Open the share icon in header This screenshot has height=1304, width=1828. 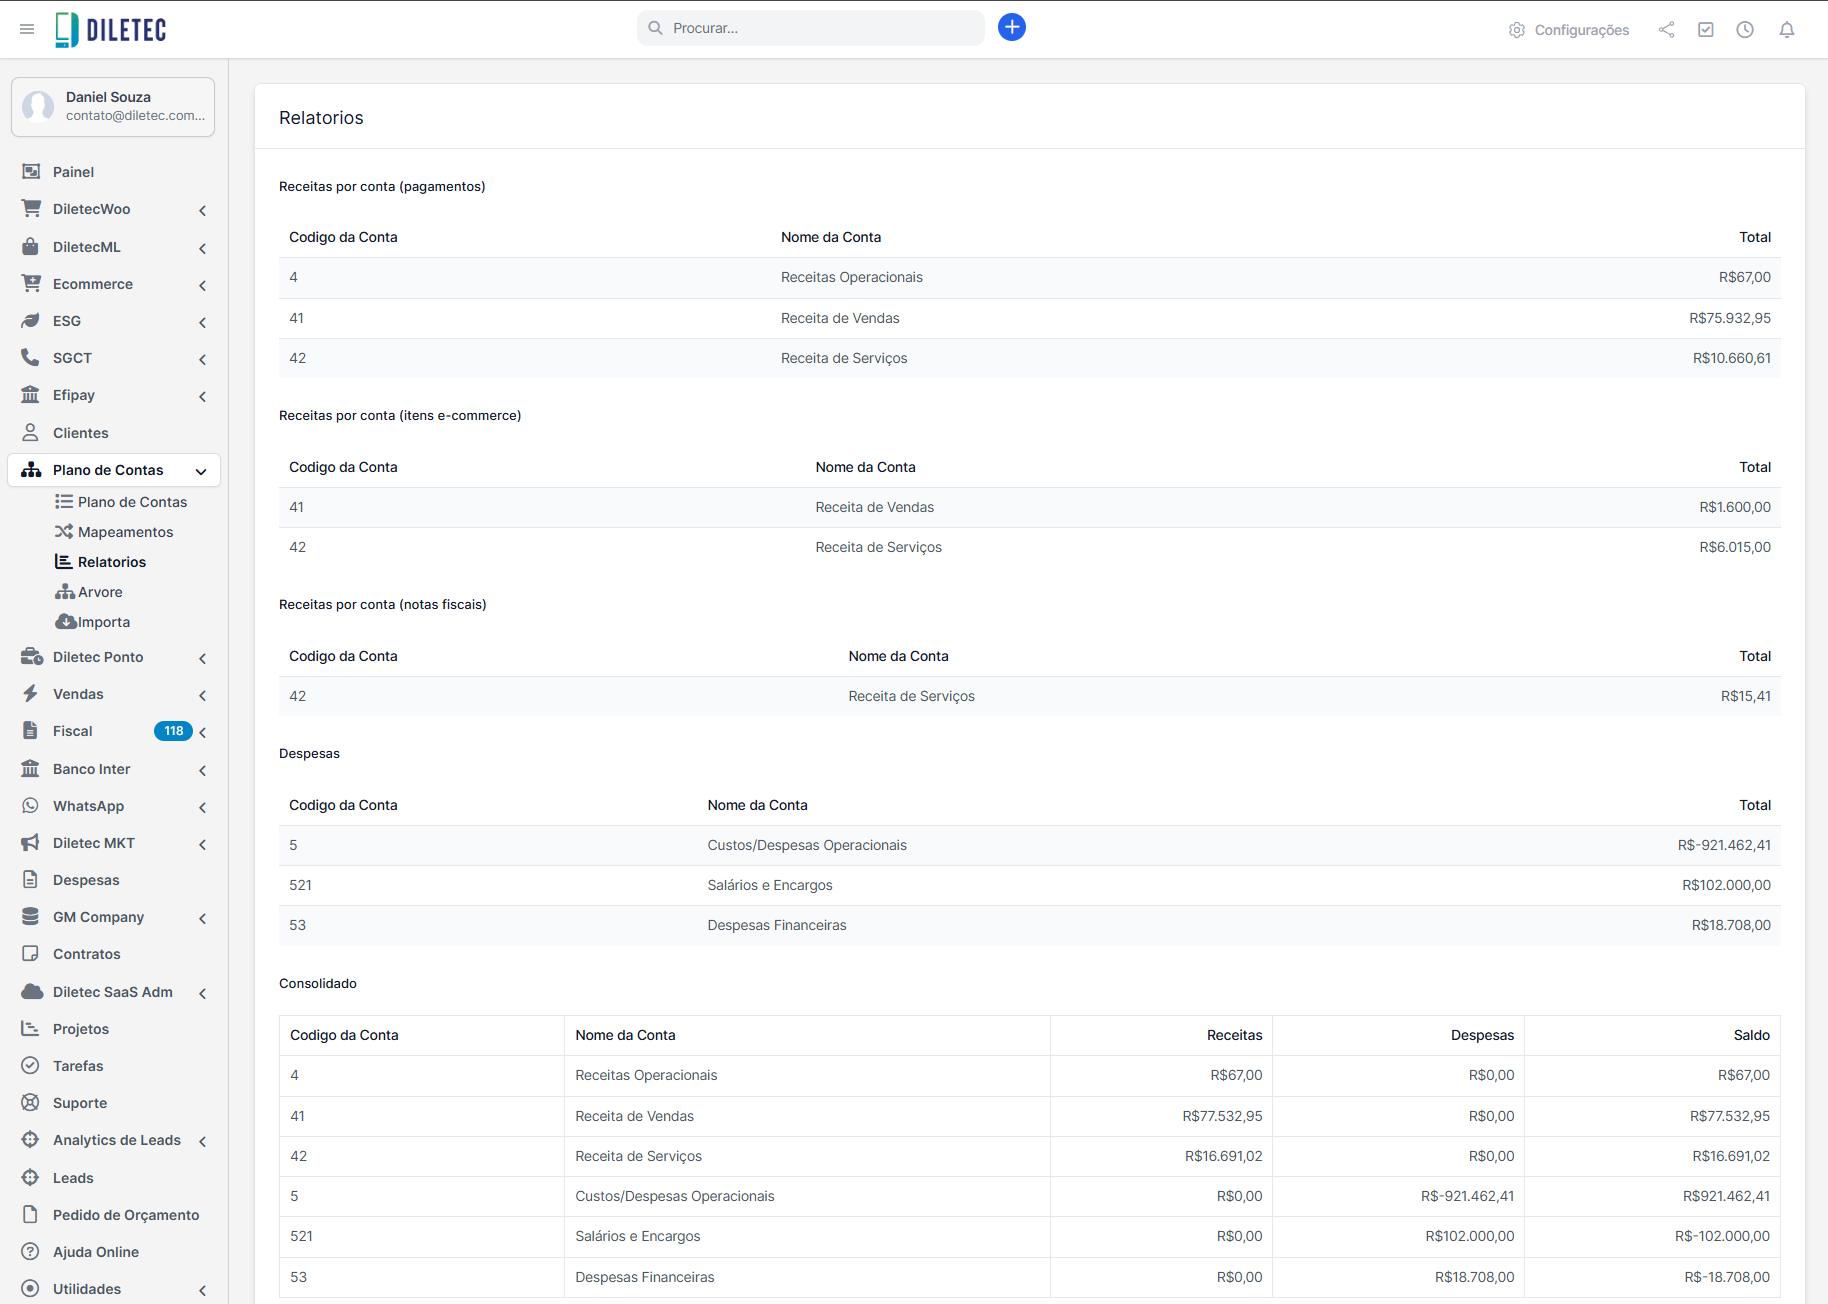pyautogui.click(x=1666, y=30)
